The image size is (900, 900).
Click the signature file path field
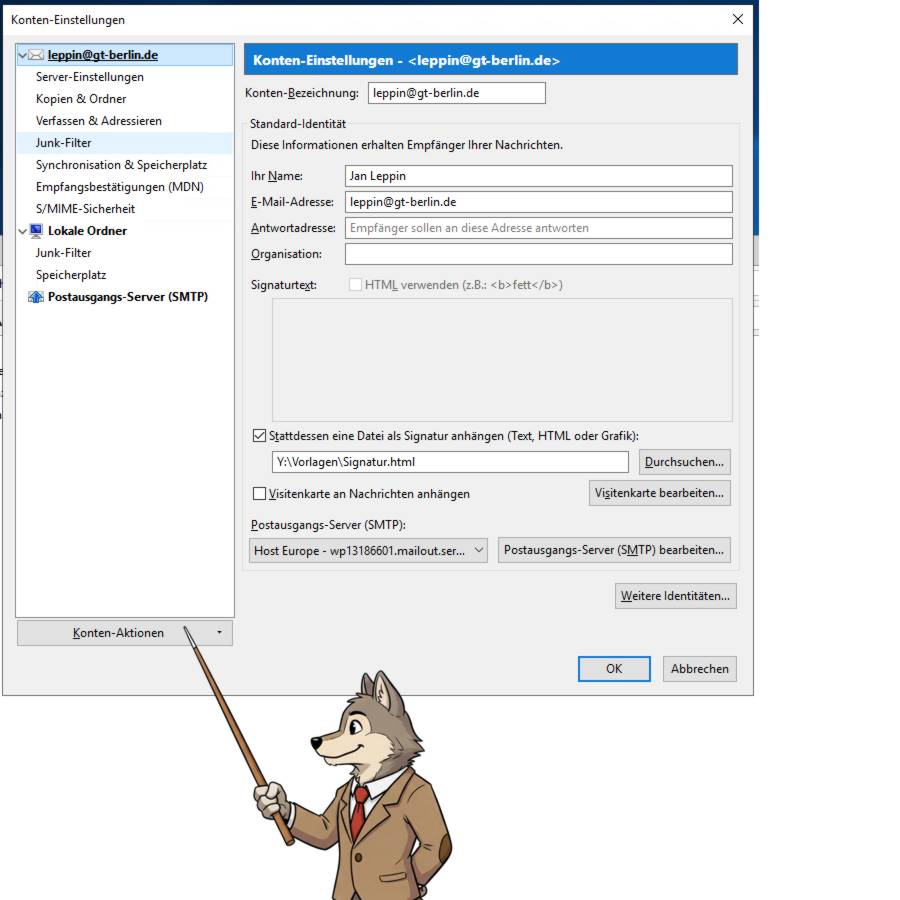tap(450, 462)
